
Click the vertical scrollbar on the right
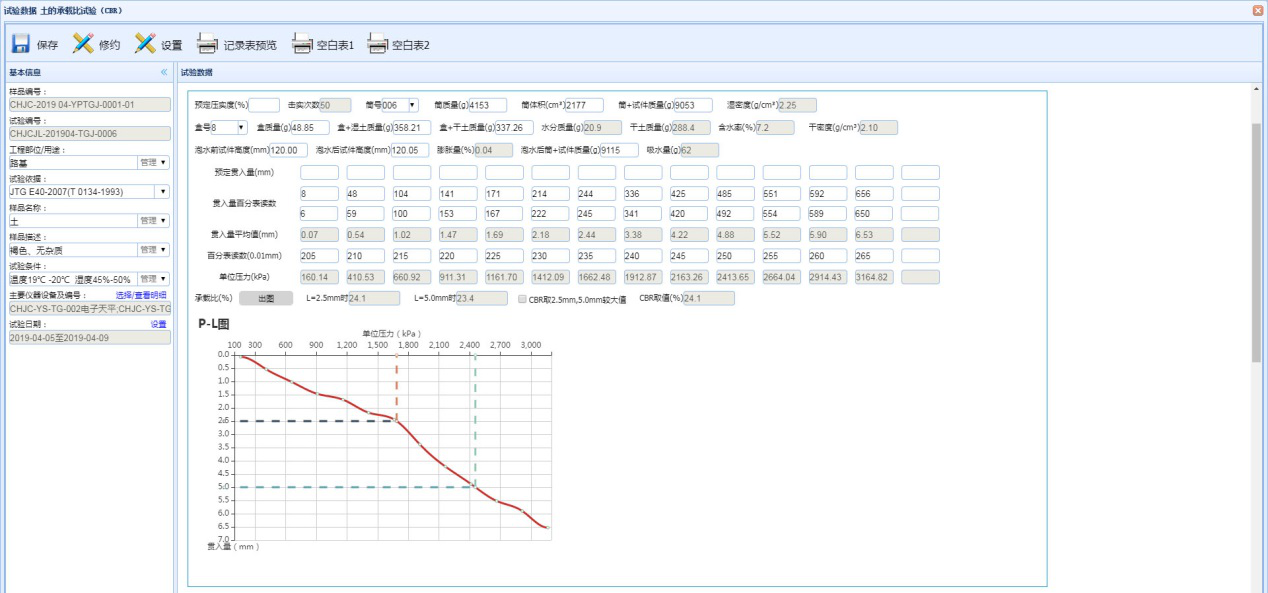pos(1256,240)
